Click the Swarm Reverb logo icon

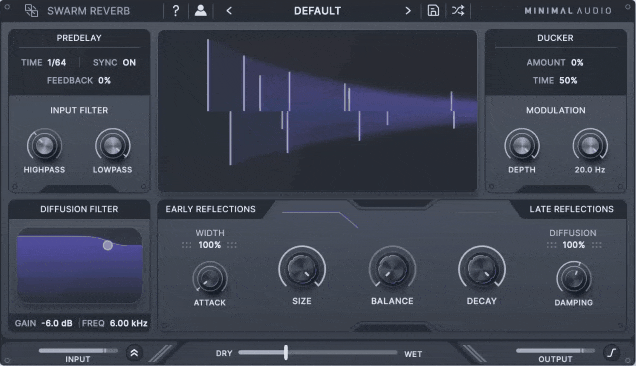pyautogui.click(x=31, y=11)
